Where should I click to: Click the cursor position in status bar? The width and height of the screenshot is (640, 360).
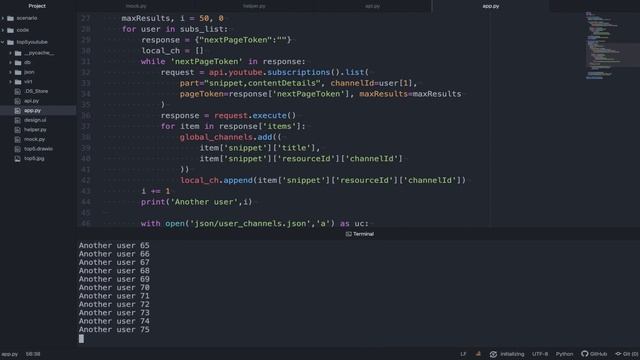(33, 354)
